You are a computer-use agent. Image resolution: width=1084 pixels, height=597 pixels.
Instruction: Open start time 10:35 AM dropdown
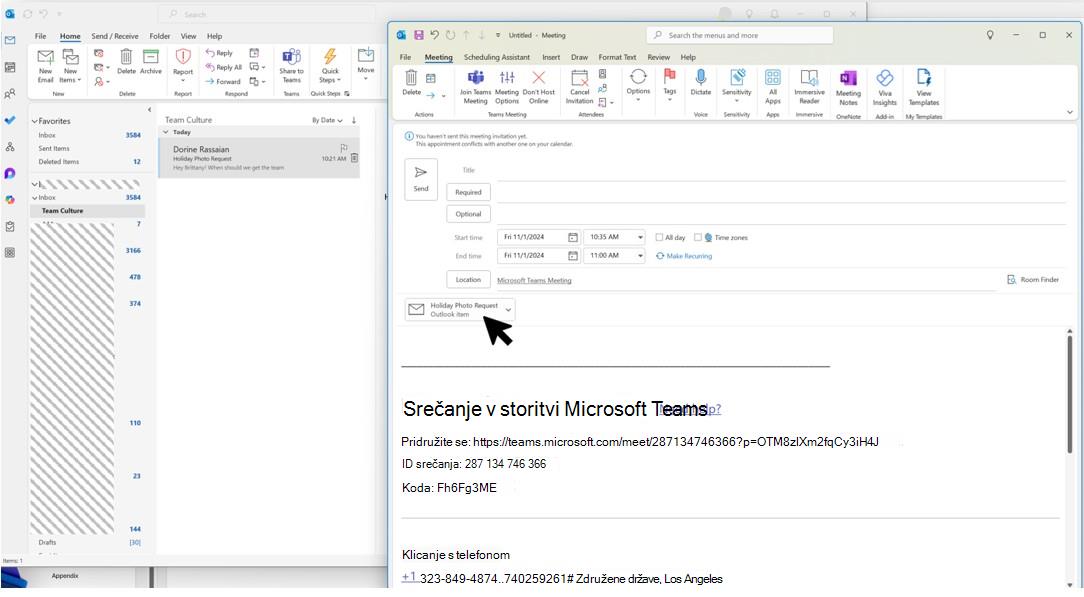point(640,237)
